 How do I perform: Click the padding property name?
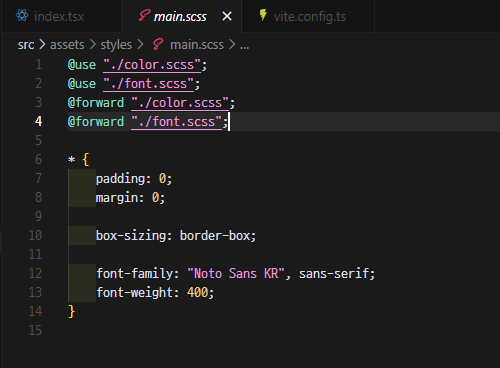tap(121, 179)
